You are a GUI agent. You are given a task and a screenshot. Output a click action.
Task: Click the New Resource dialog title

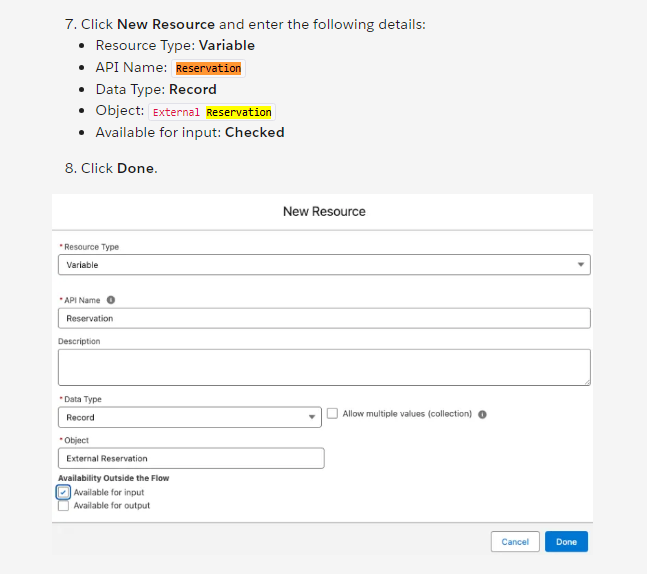[324, 212]
